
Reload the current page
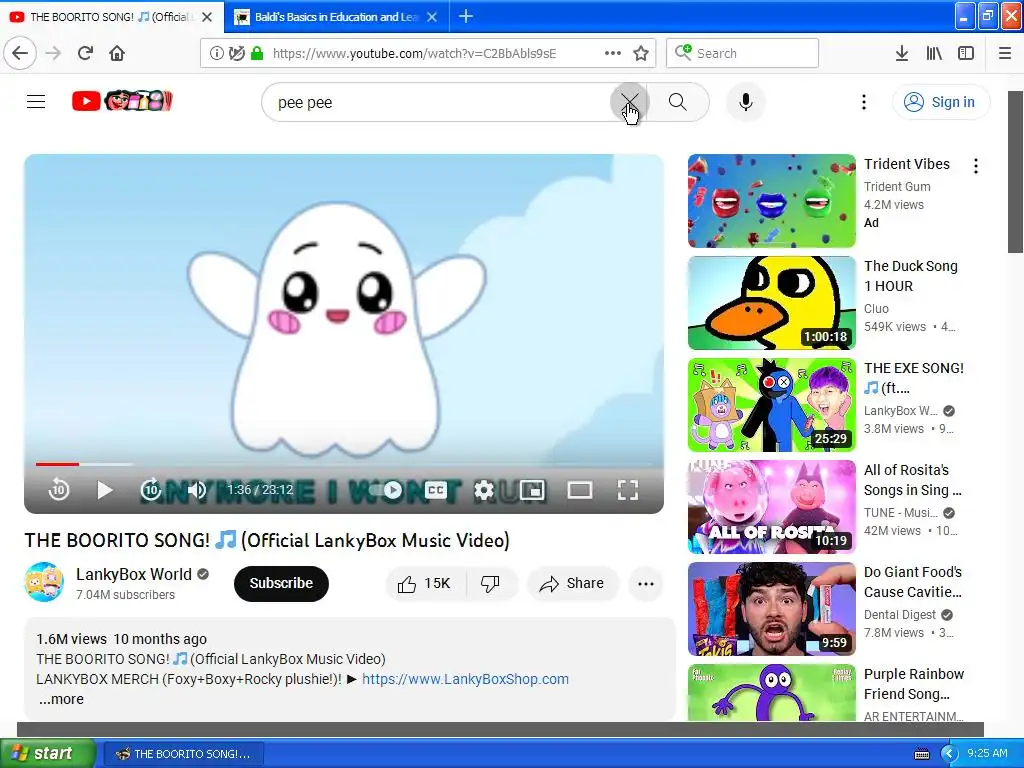[x=85, y=53]
